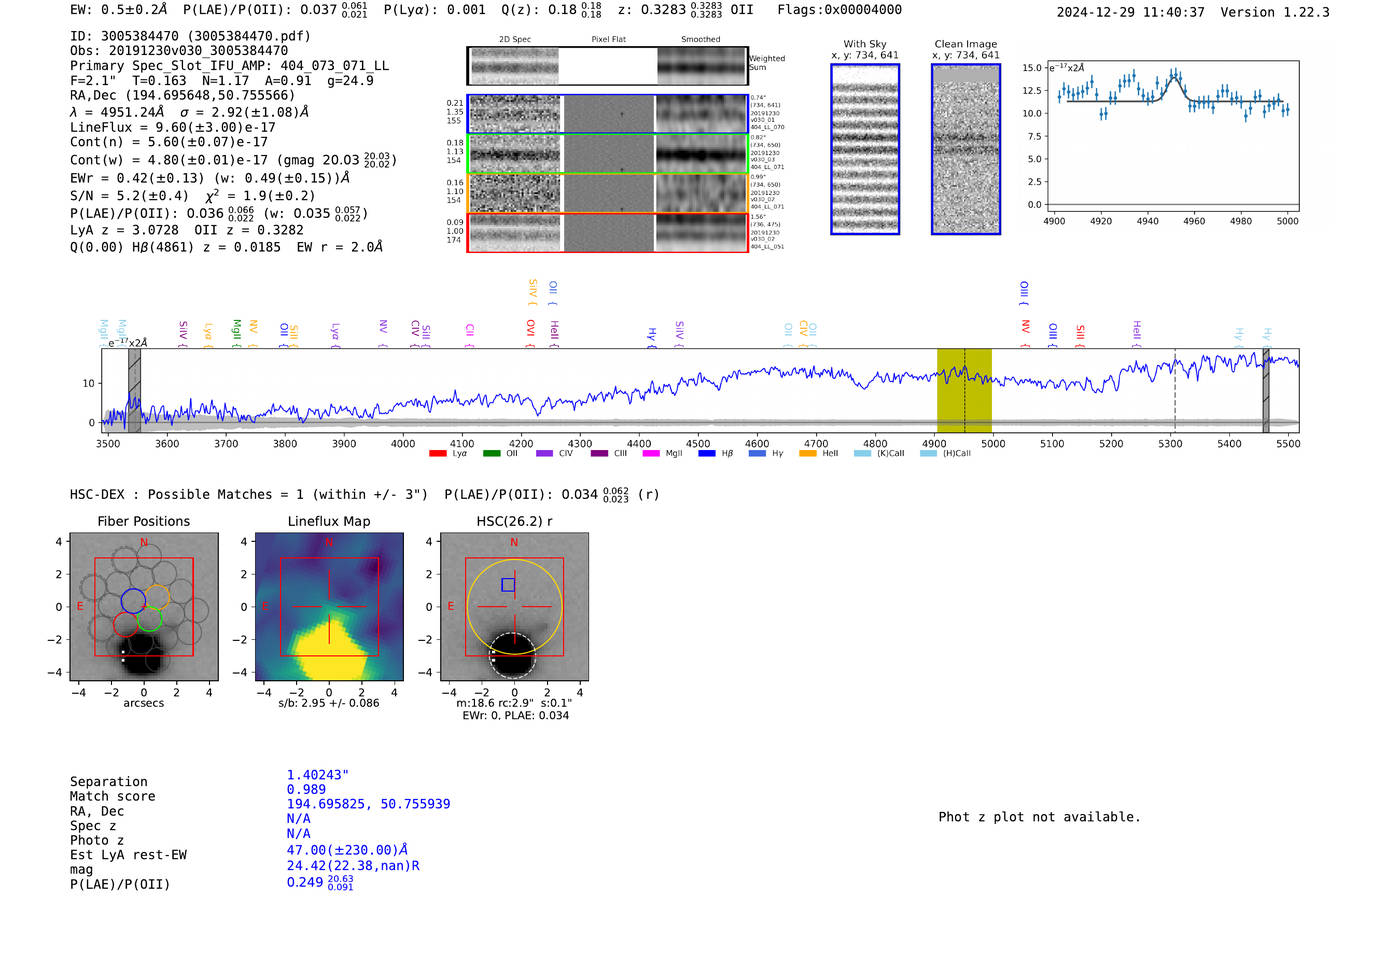Click the S/N = 5.2(±0.4) value
Screen dimensions: 1400x953
coord(129,195)
